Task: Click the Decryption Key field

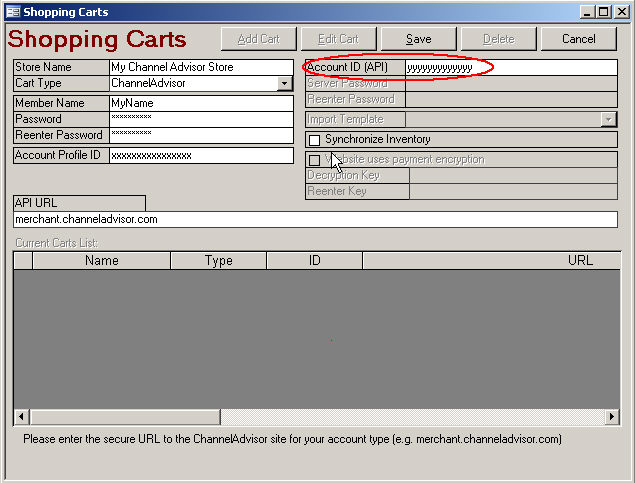Action: [x=514, y=176]
